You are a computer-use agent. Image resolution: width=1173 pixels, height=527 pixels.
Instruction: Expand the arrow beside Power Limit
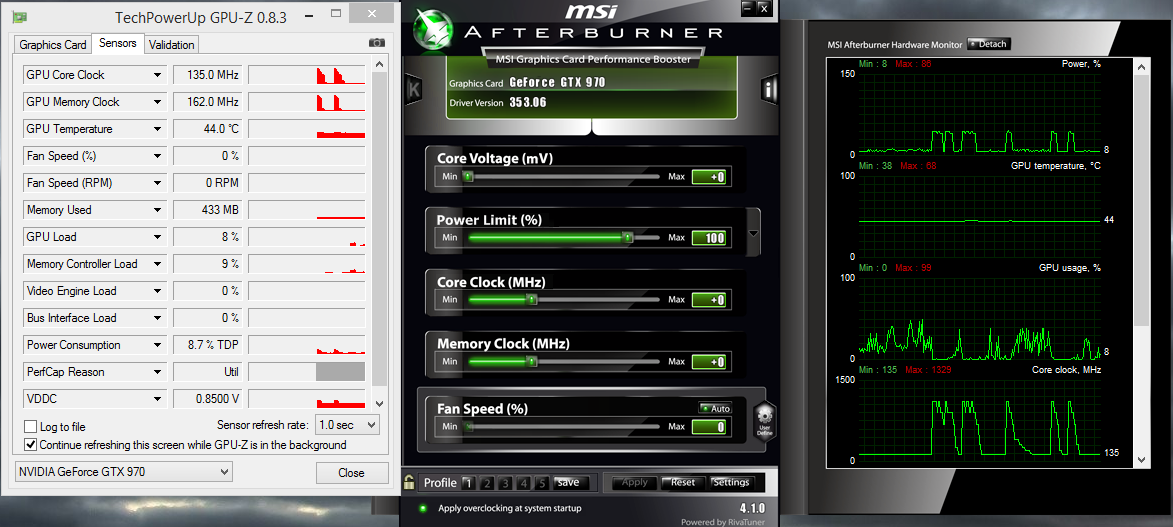(x=753, y=233)
